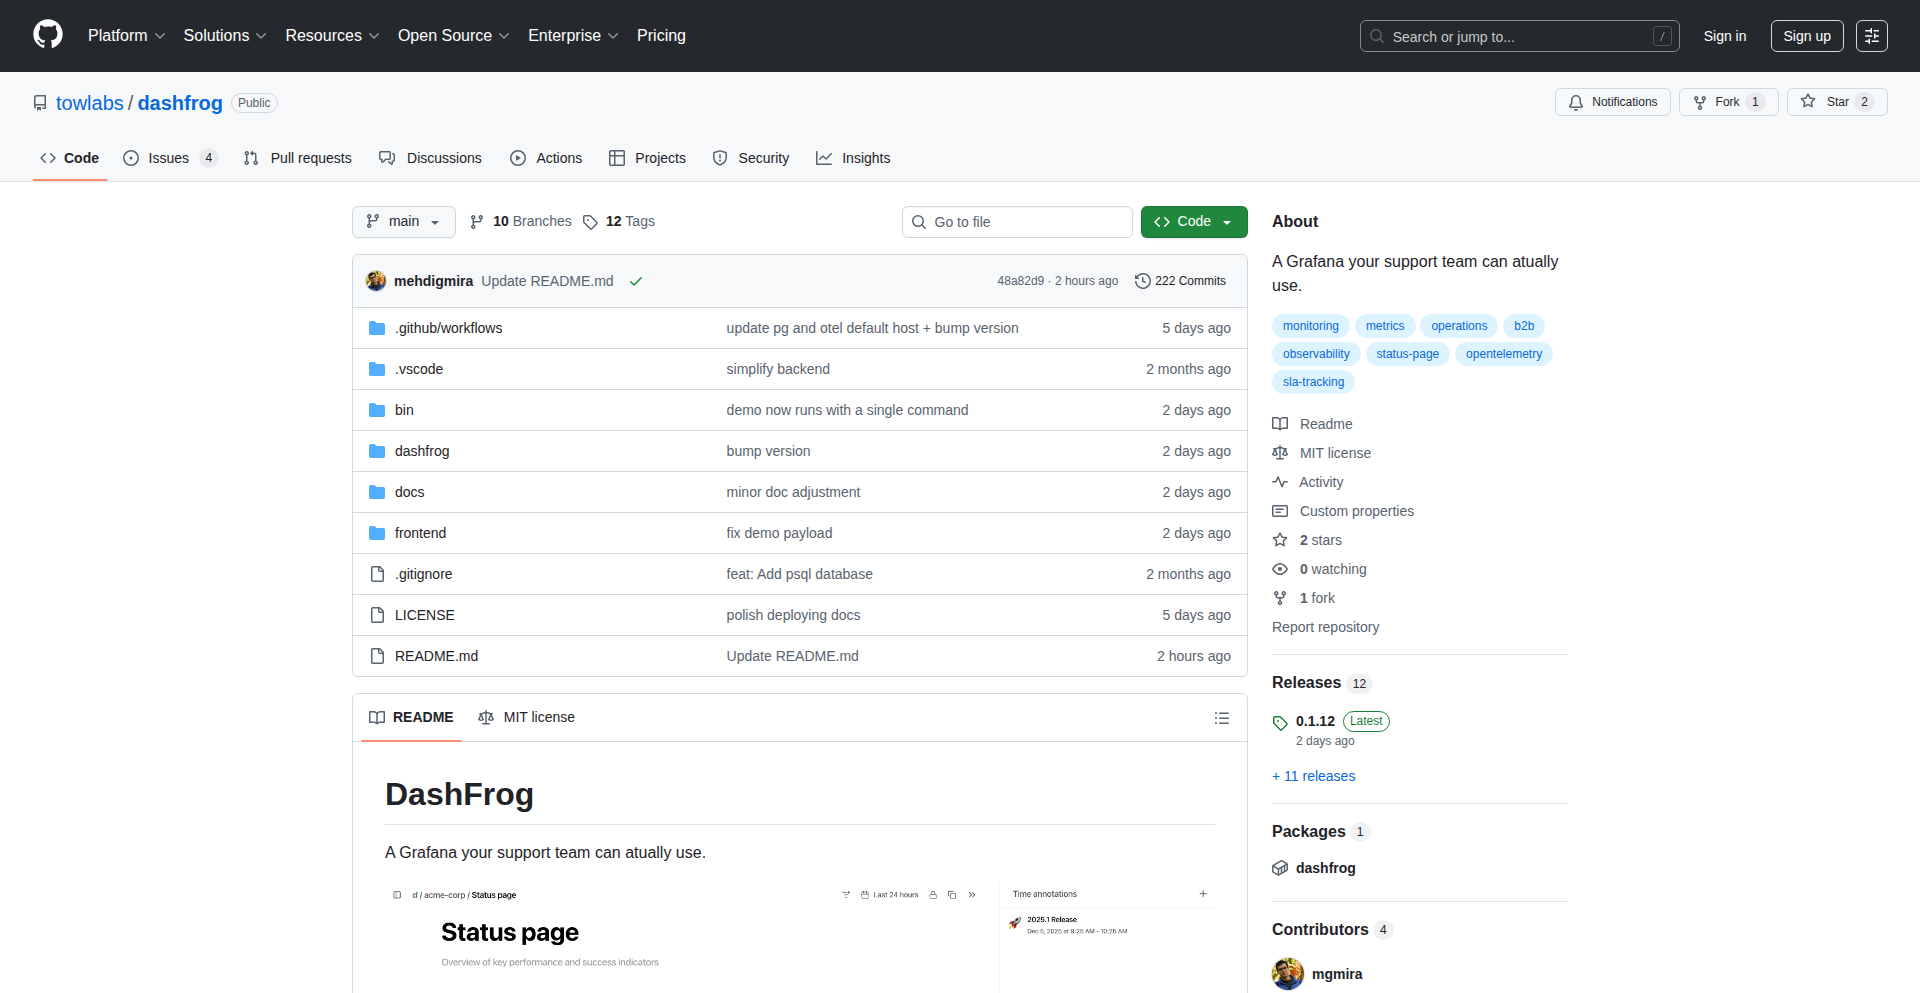Click the 48a82d9 commit hash
Image resolution: width=1920 pixels, height=993 pixels.
coord(1020,281)
